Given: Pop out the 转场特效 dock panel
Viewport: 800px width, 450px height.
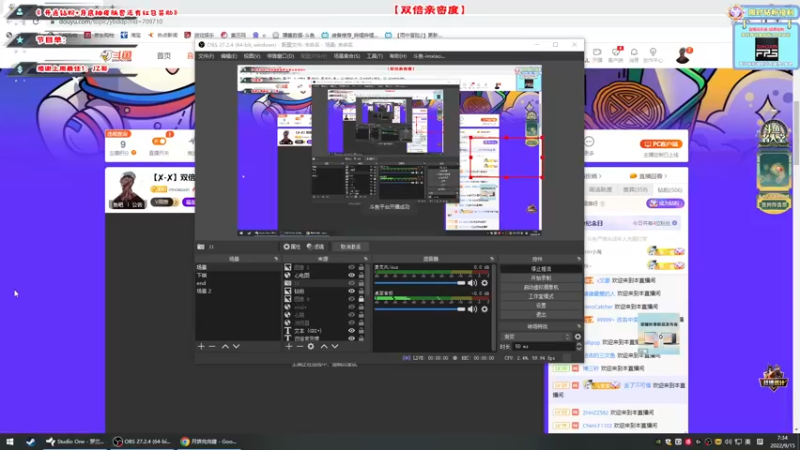Looking at the screenshot, I should (579, 327).
